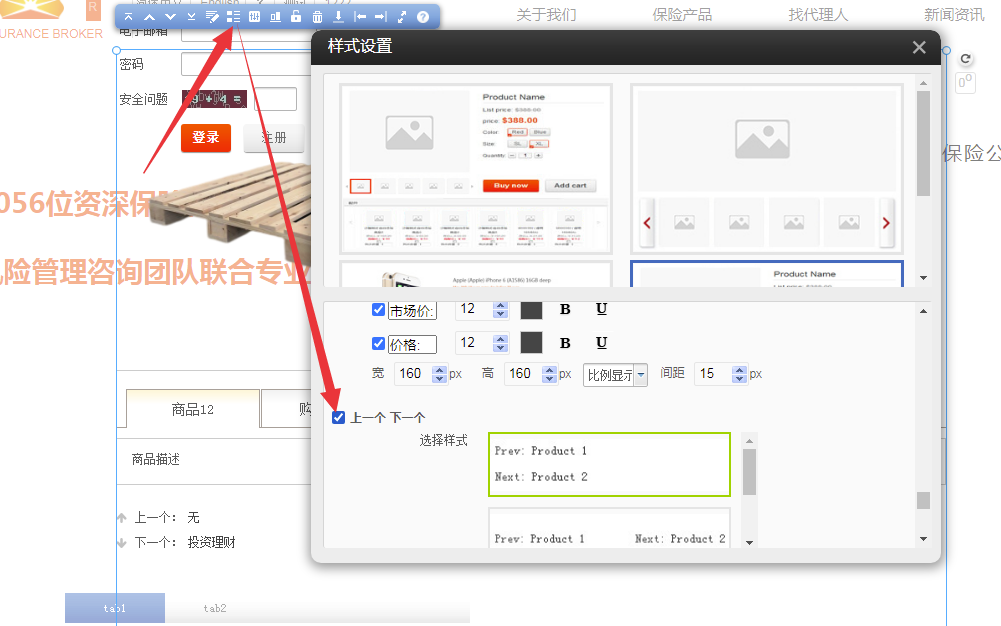Screen dimensions: 1001x626
Task: Click the lock icon in floating toolbar
Action: tap(296, 17)
